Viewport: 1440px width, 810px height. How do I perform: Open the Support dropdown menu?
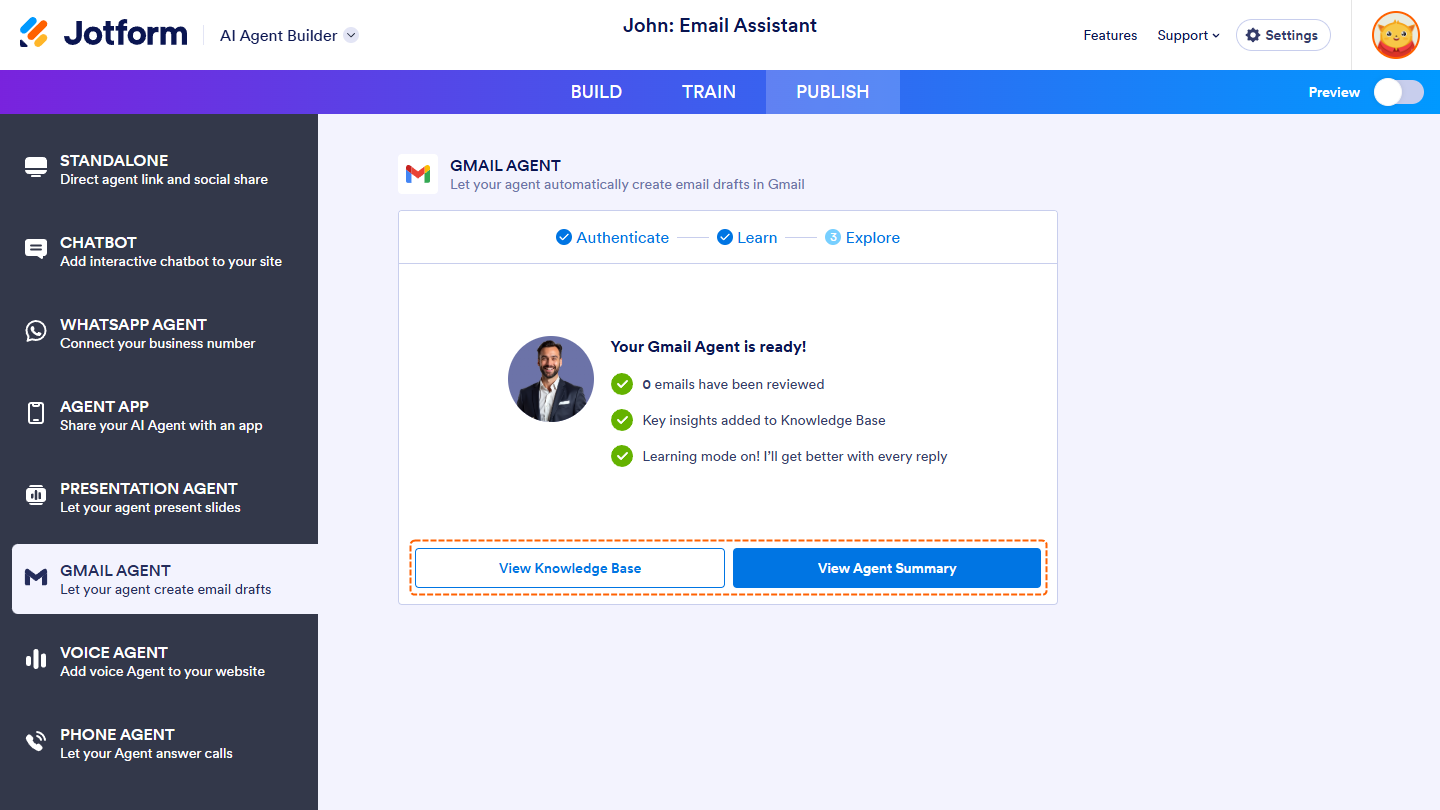click(1188, 35)
